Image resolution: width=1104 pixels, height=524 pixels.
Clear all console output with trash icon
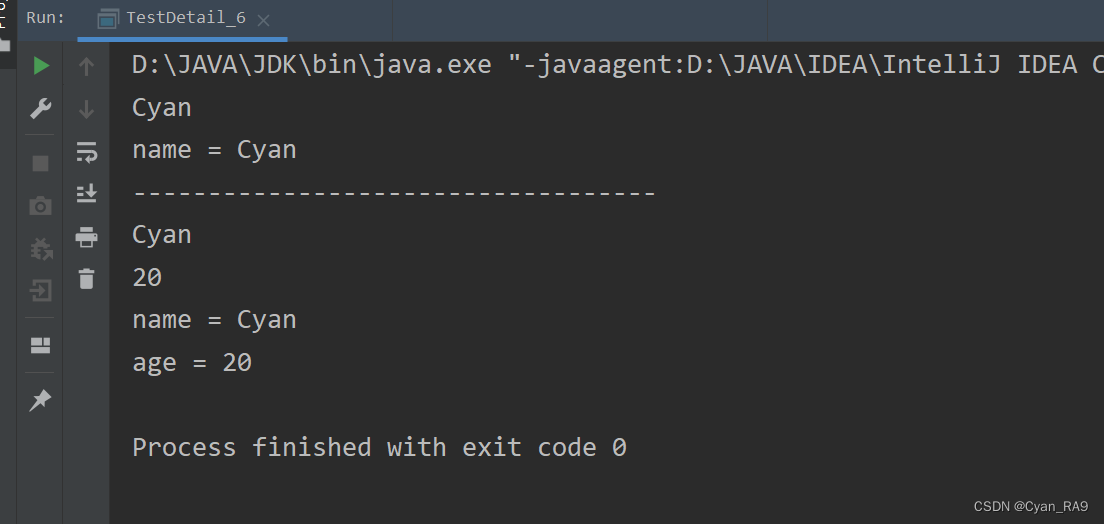[x=87, y=279]
